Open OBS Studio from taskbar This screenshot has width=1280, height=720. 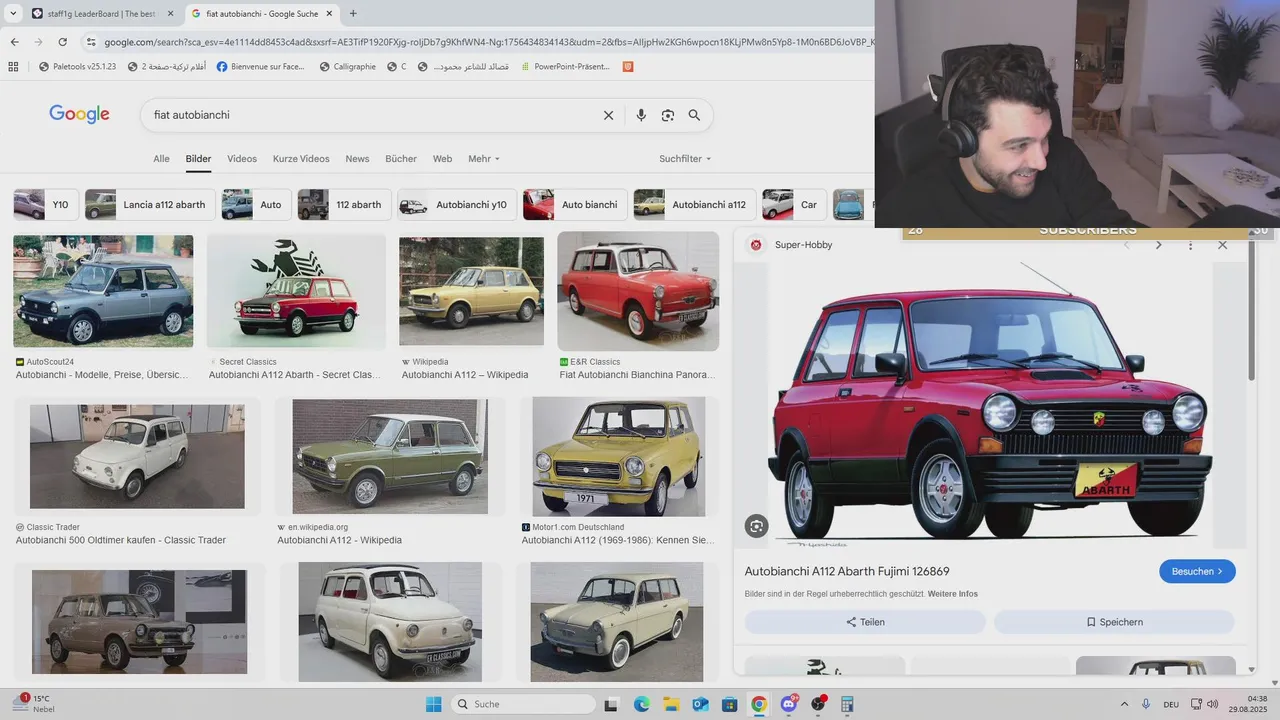point(818,704)
